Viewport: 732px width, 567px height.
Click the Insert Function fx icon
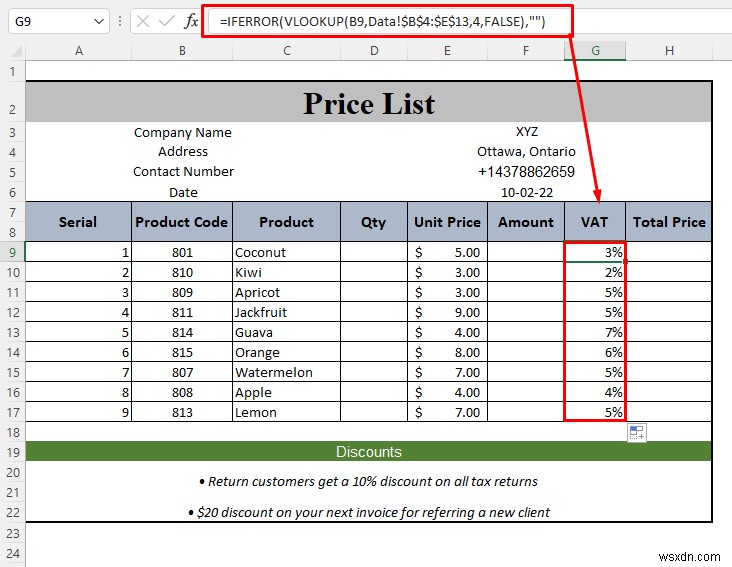(x=191, y=21)
